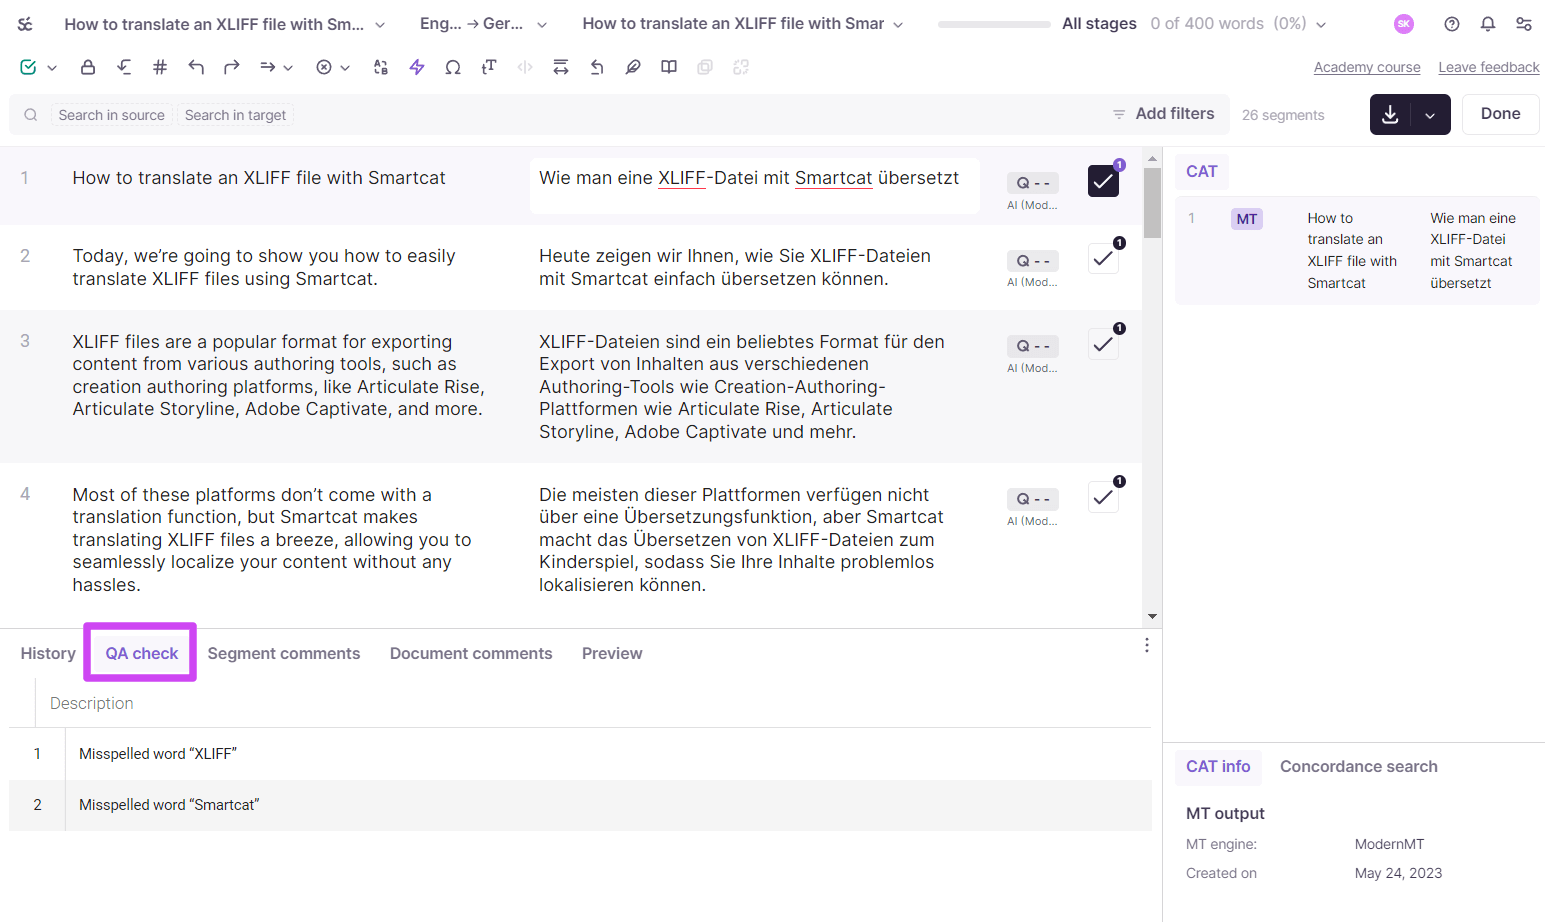Open the Document comments tab
Screen dimensions: 1545x922
[x=471, y=654]
